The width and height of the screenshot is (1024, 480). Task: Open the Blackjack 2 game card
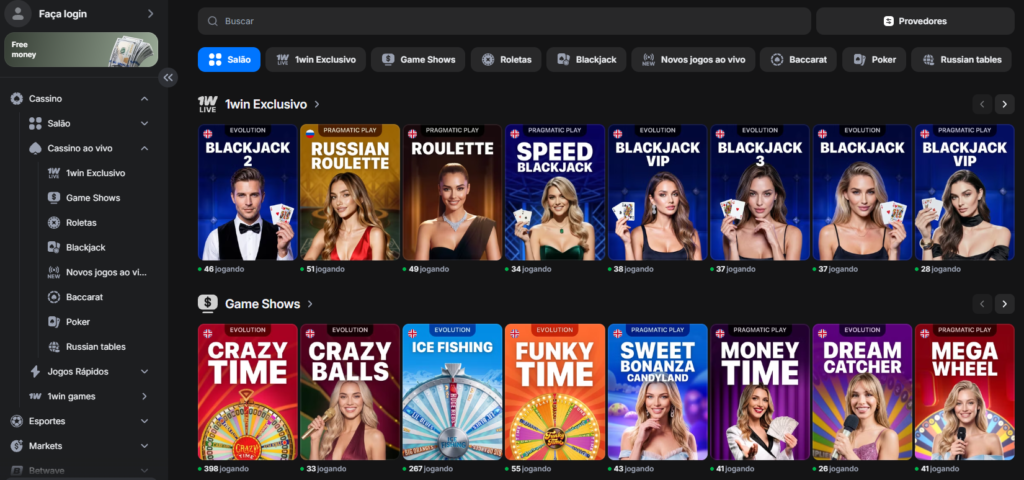click(x=248, y=192)
